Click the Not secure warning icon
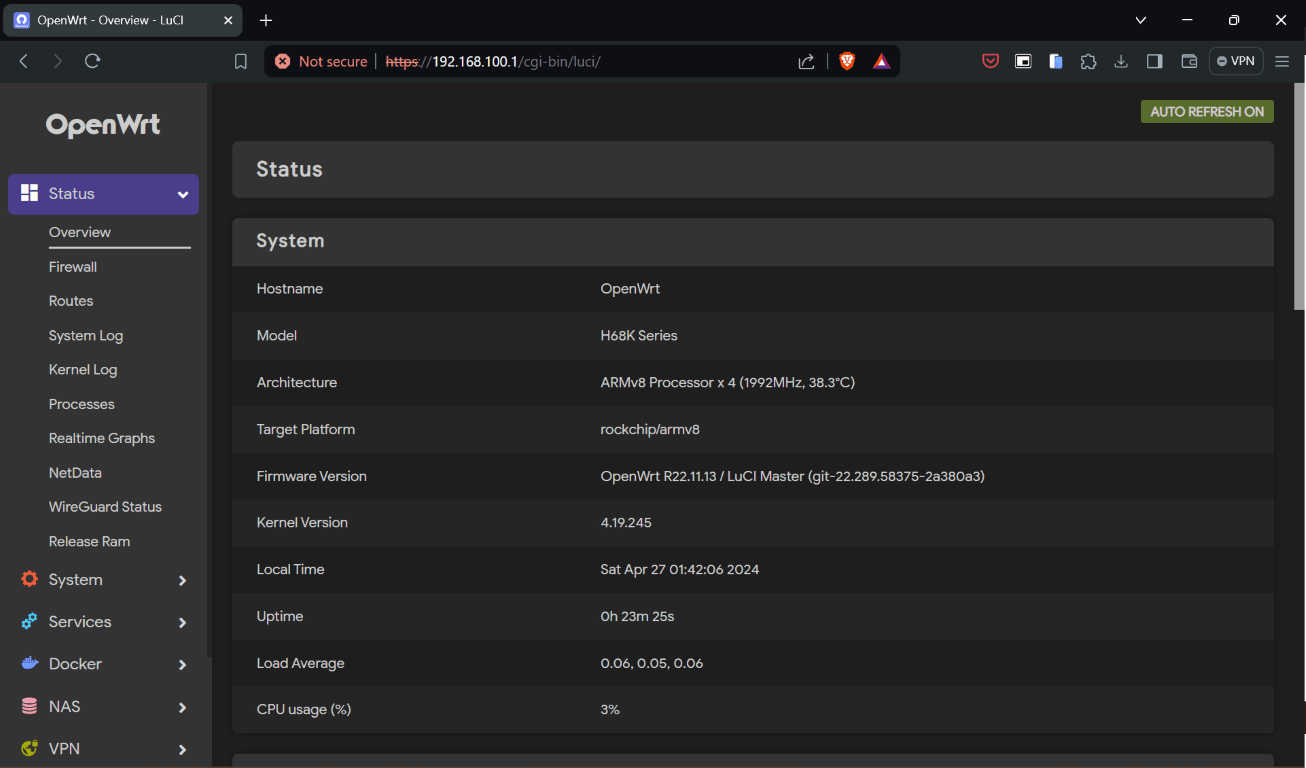The width and height of the screenshot is (1306, 768). click(282, 61)
